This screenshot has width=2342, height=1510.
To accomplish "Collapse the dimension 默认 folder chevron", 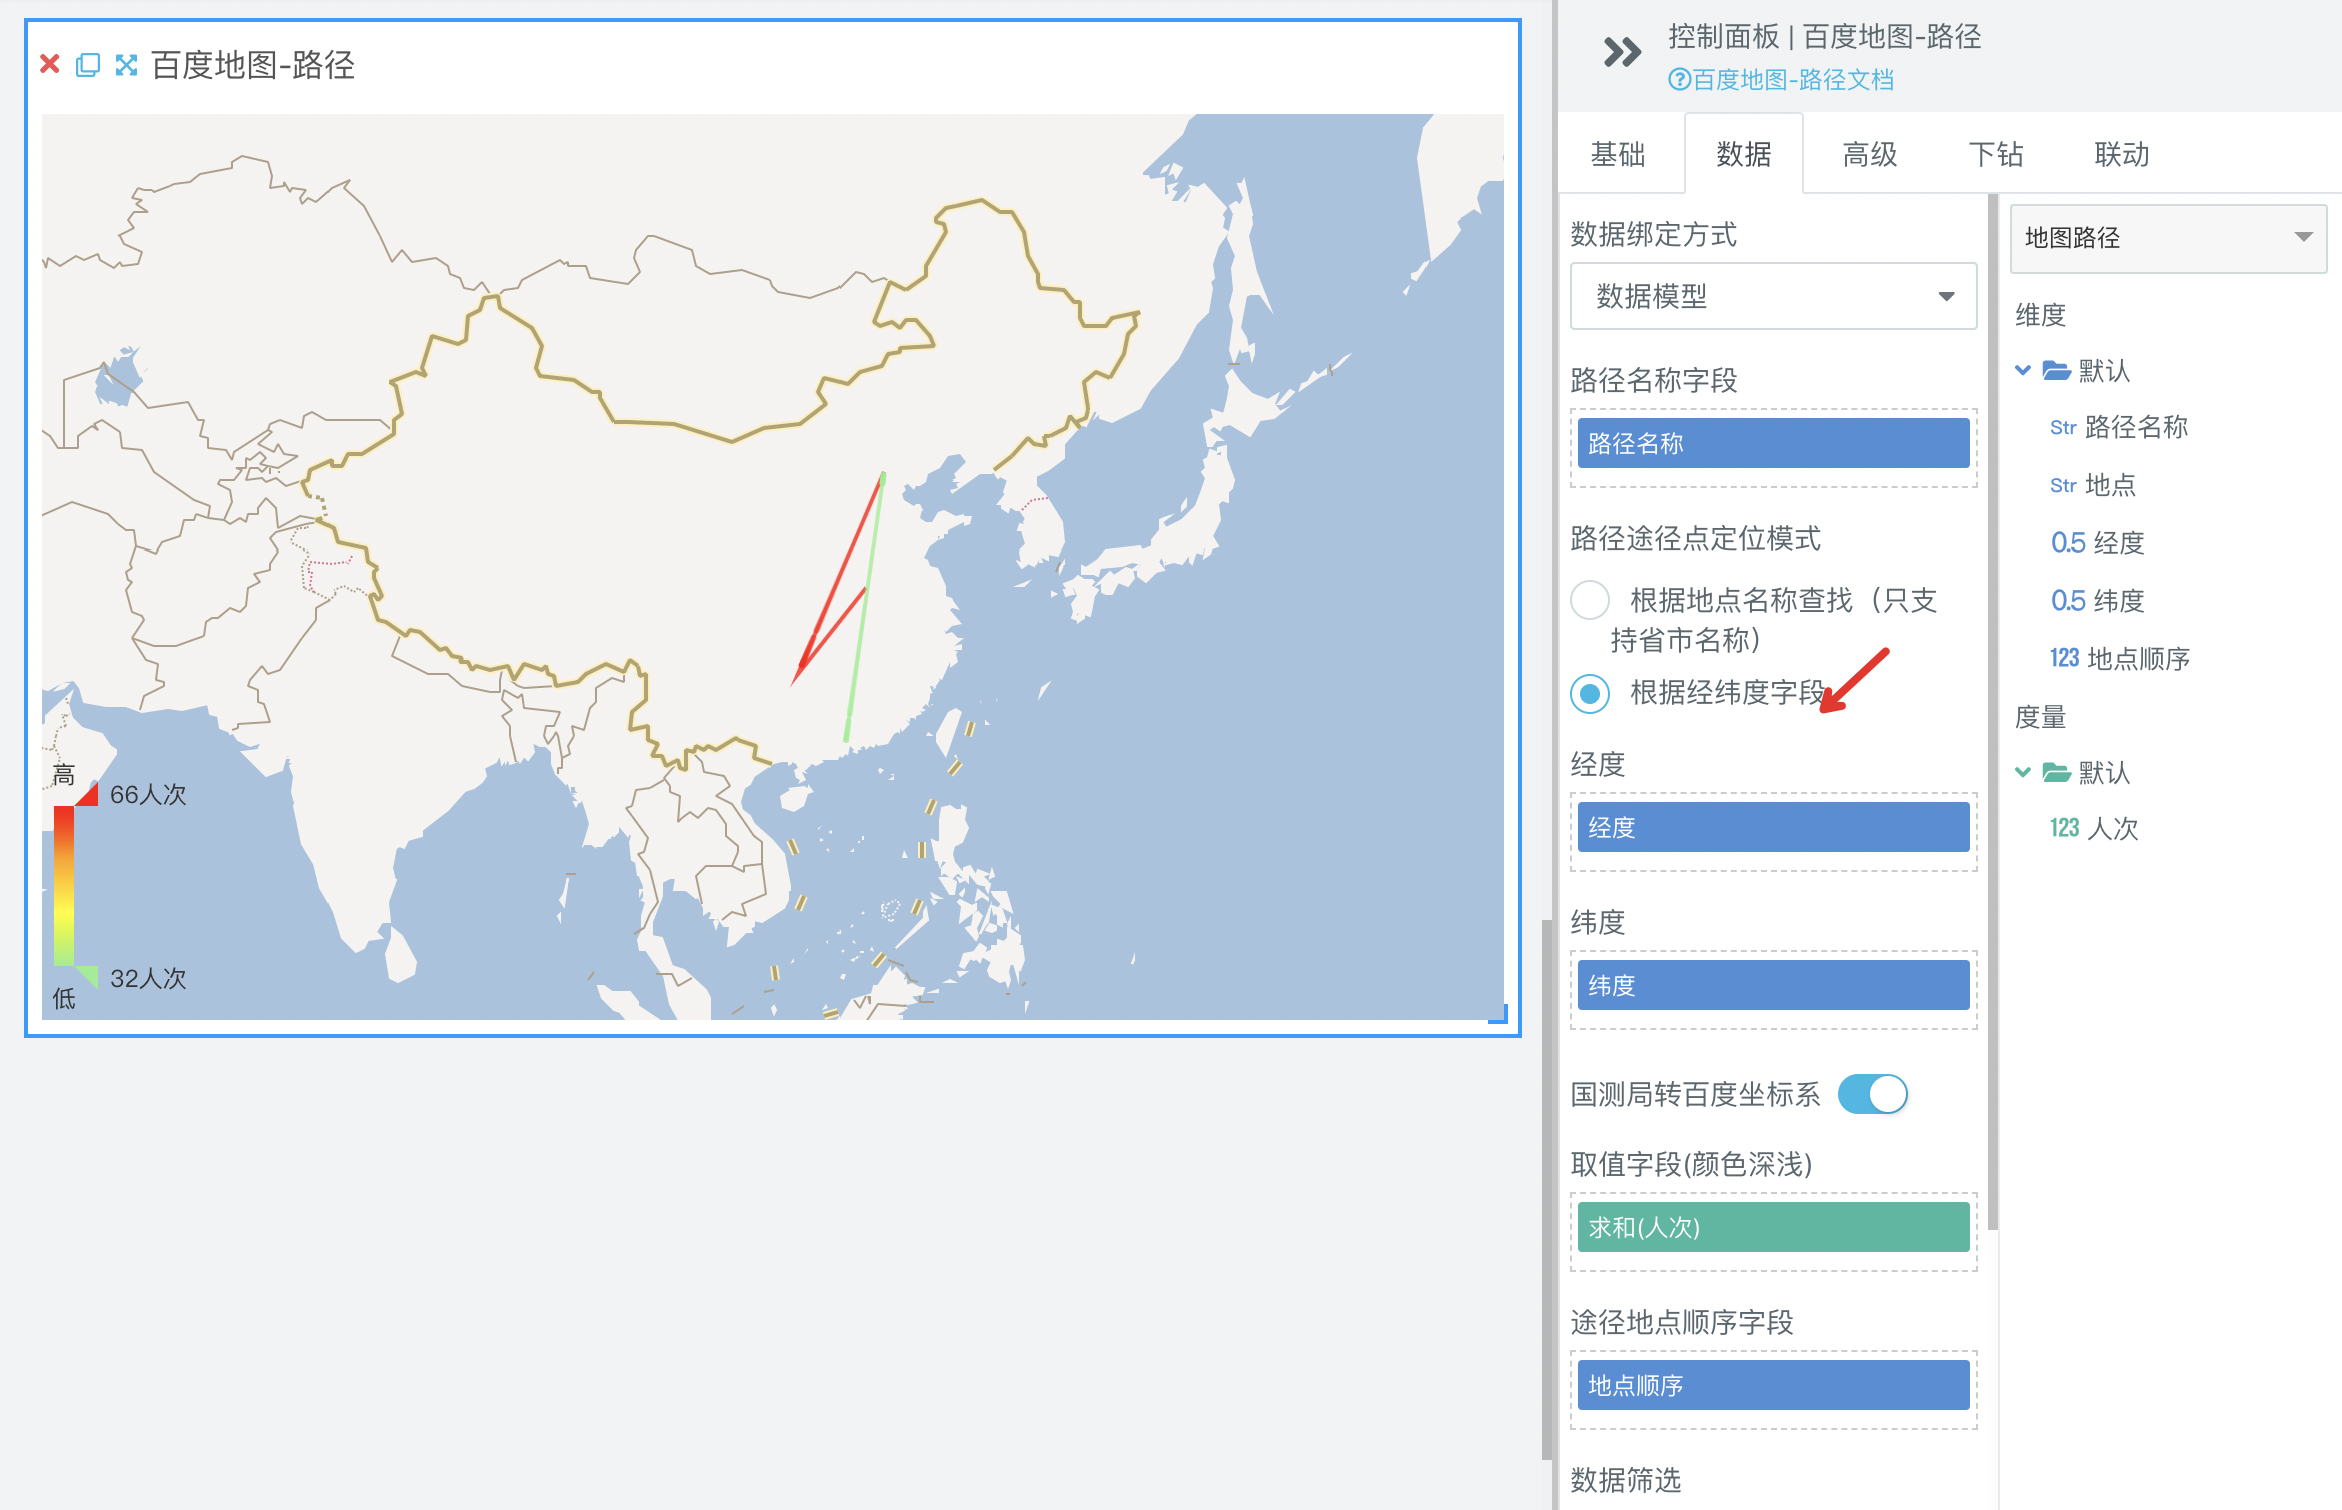I will pyautogui.click(x=2023, y=371).
